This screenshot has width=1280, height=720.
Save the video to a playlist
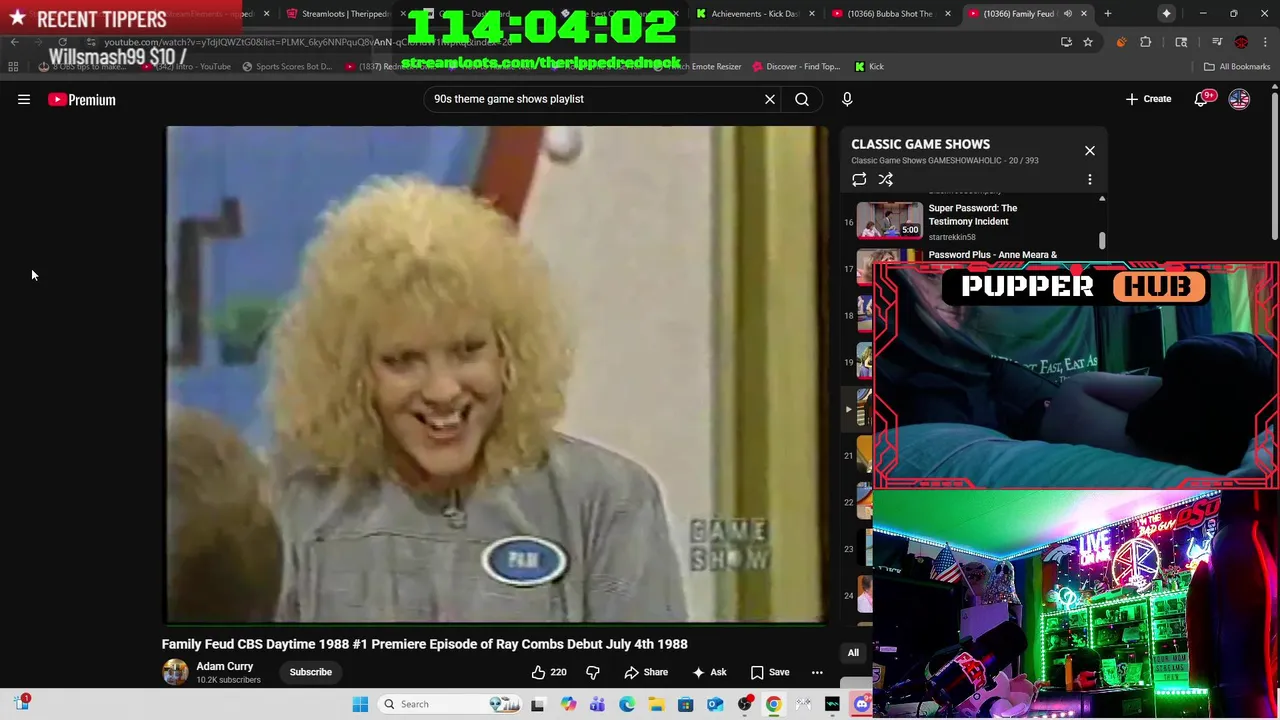[x=770, y=672]
